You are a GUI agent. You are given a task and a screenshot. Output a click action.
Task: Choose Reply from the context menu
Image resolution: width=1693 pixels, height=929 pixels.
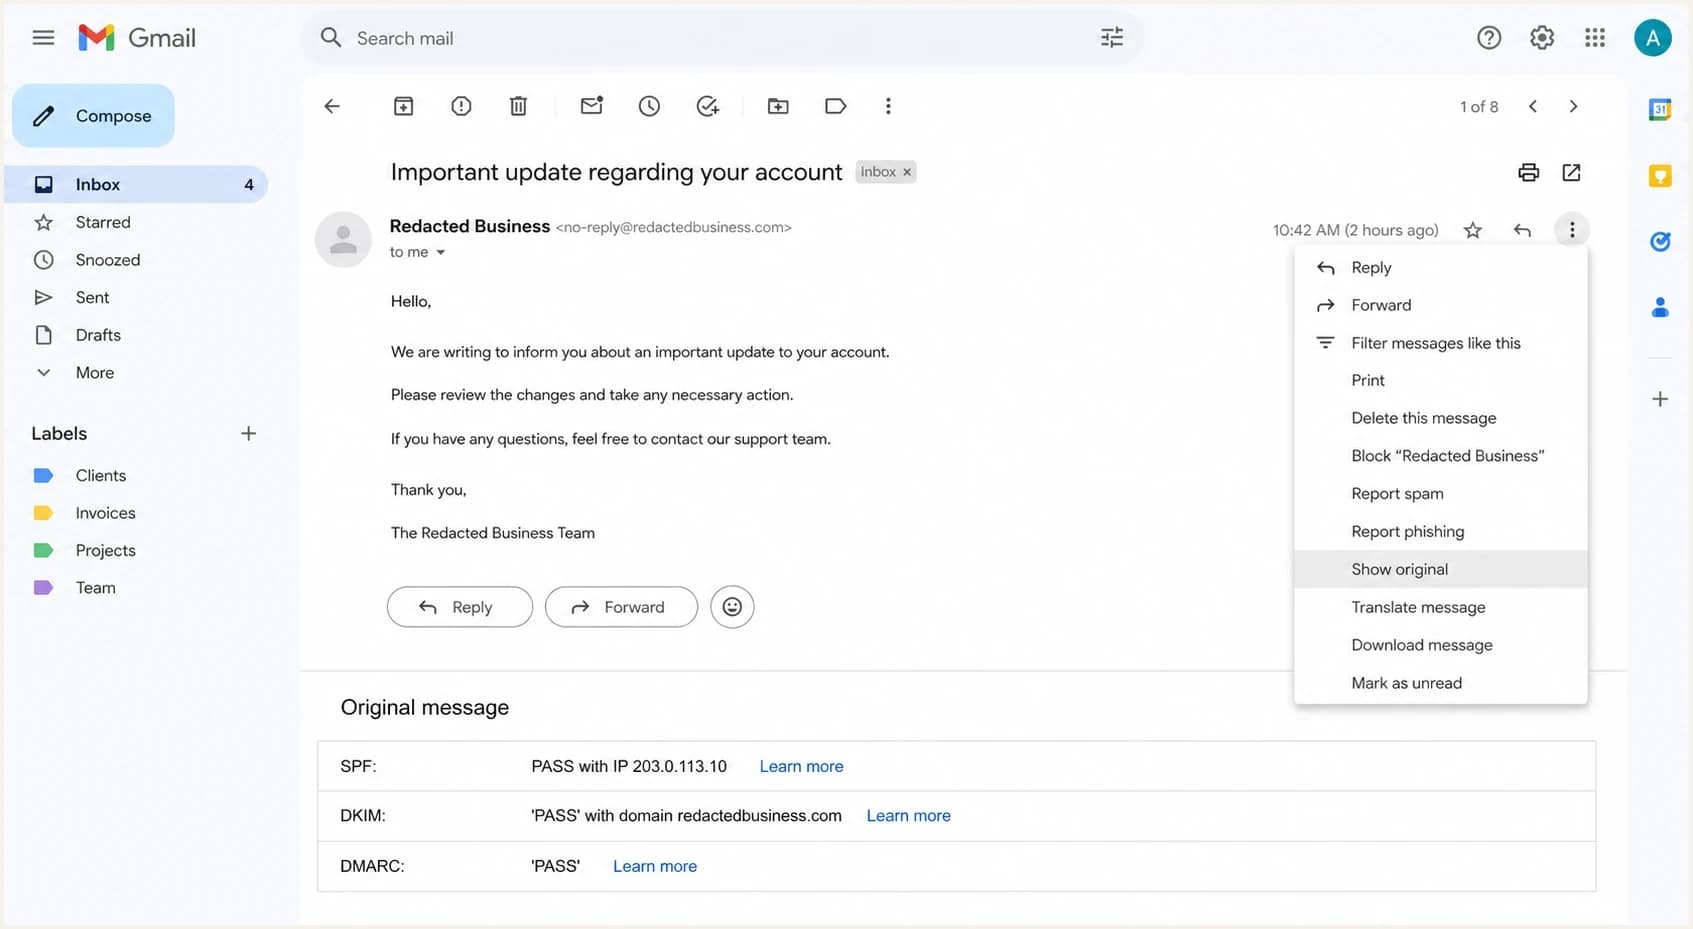coord(1440,267)
